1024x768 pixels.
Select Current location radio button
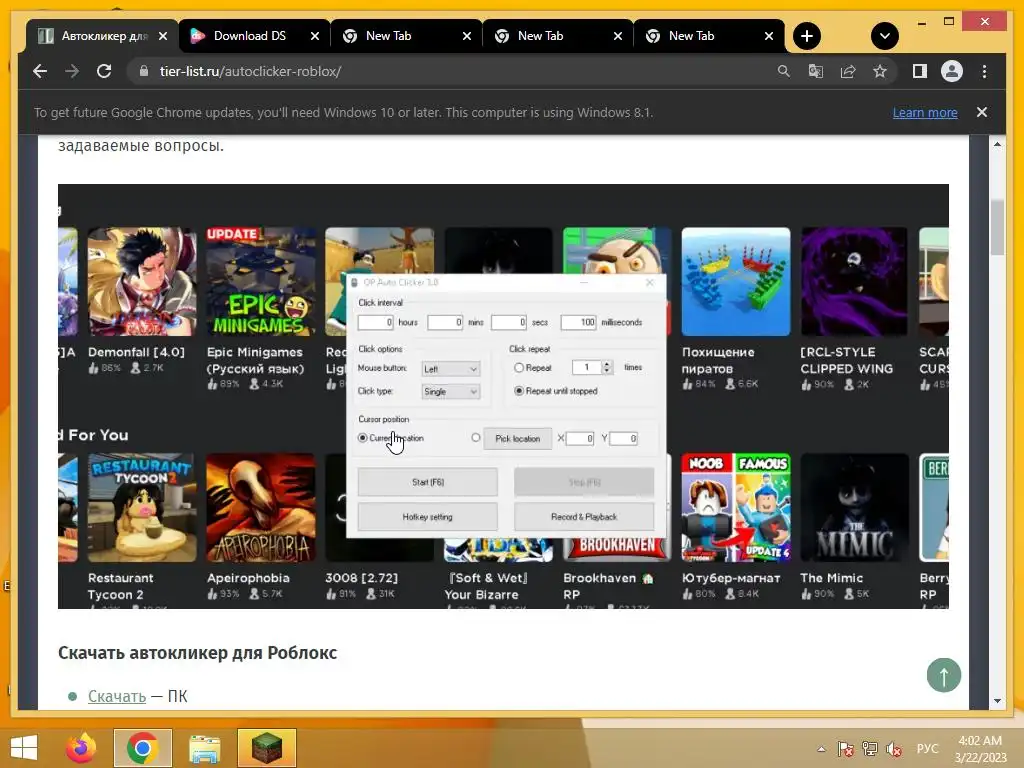point(362,438)
